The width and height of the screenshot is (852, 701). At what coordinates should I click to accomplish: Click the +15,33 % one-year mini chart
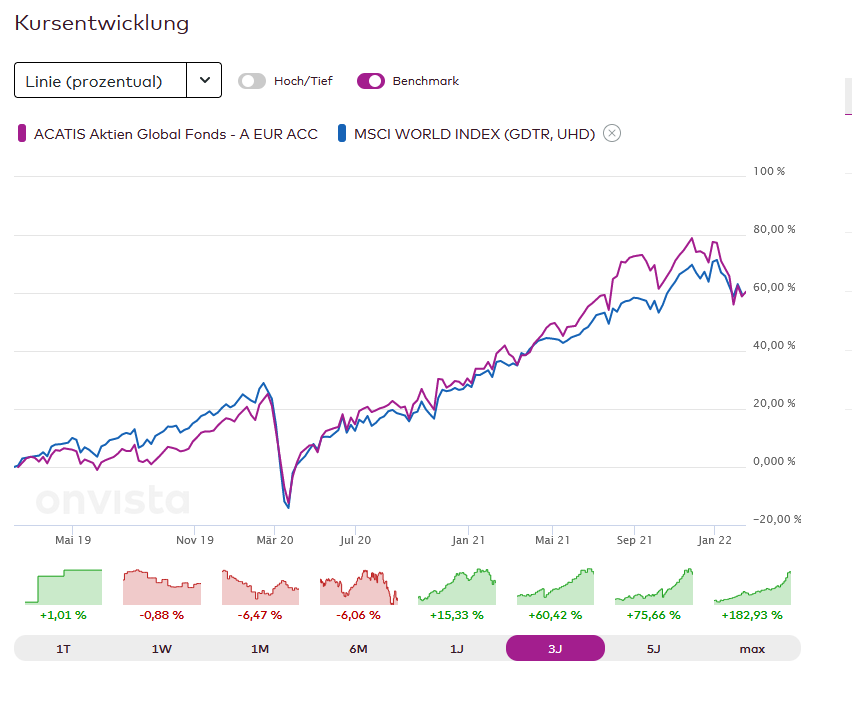(456, 587)
